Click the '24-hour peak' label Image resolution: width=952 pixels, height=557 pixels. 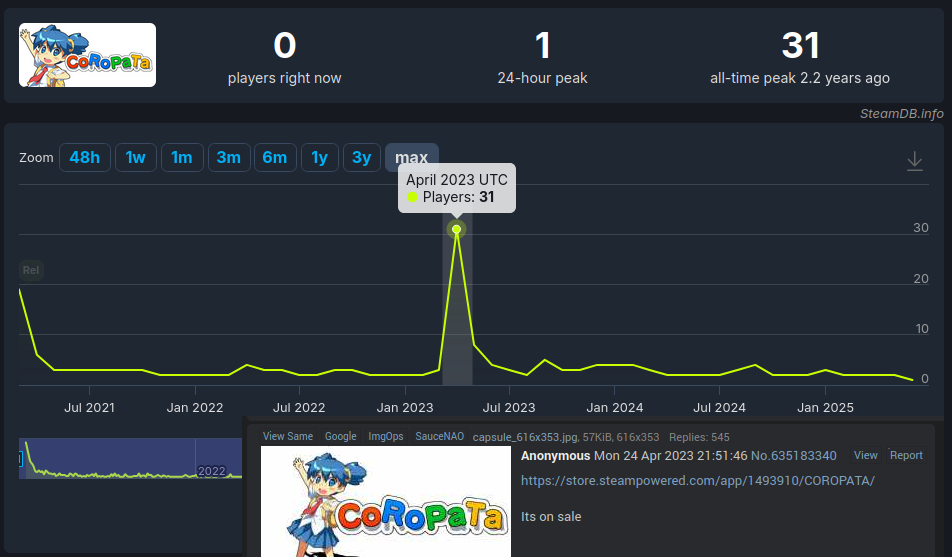(542, 78)
